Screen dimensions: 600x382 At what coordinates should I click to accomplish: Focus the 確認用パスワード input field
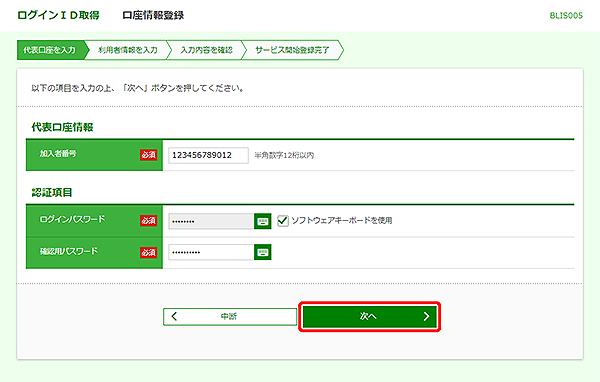pyautogui.click(x=211, y=252)
